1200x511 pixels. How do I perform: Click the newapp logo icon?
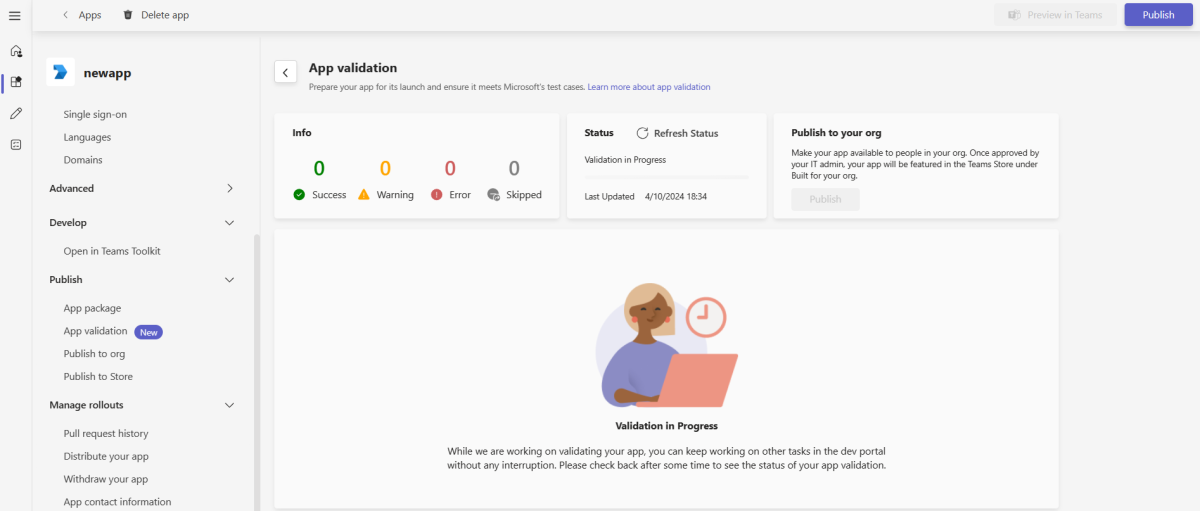coord(61,73)
